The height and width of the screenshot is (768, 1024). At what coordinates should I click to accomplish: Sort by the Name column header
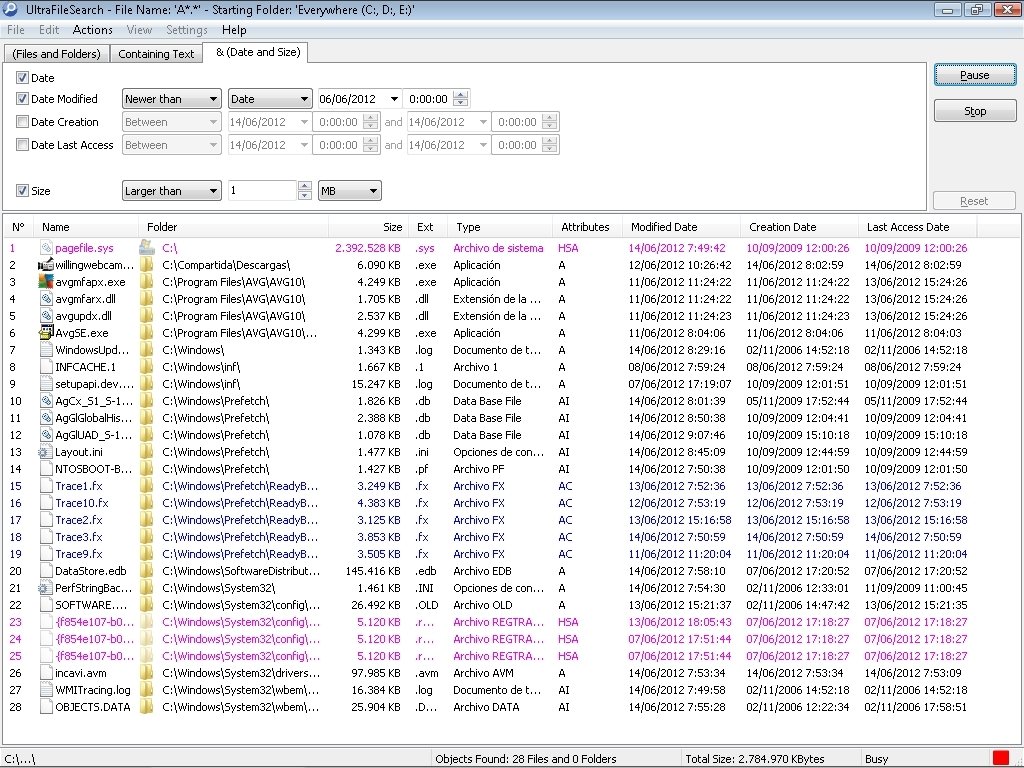(x=86, y=227)
